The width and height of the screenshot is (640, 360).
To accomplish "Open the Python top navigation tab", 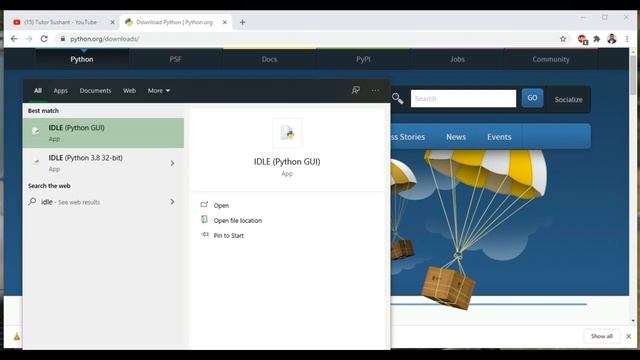I will click(x=82, y=59).
